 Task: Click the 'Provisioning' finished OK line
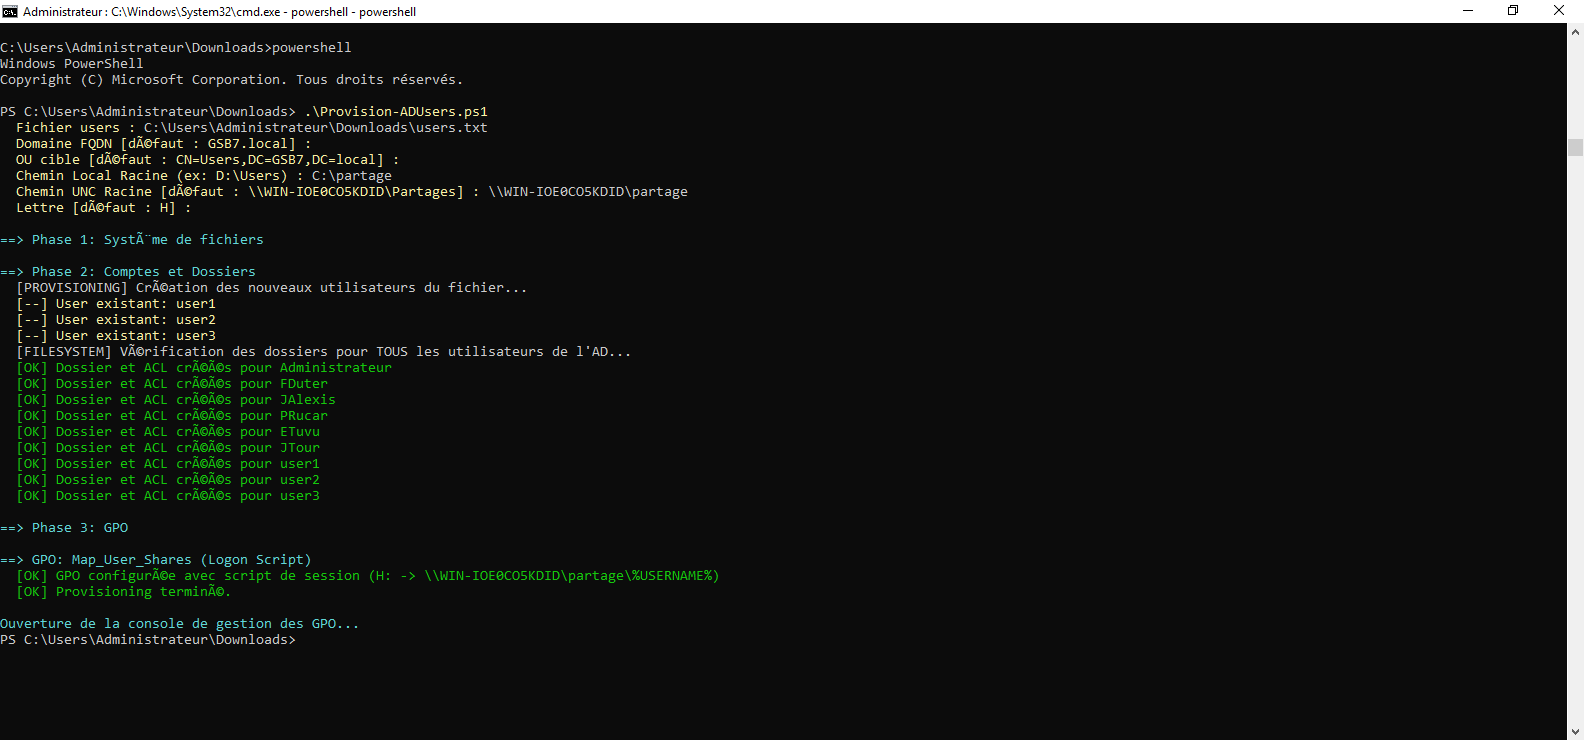click(x=124, y=591)
